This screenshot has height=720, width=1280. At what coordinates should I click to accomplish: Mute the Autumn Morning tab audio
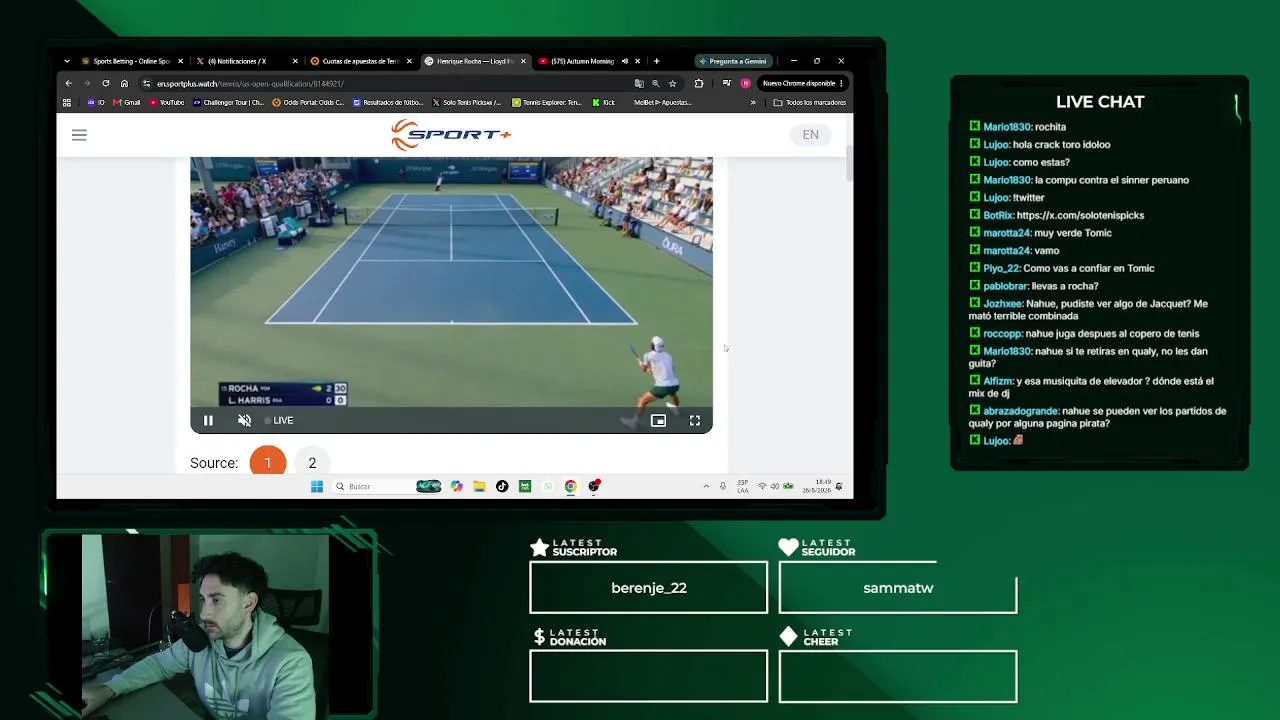point(625,61)
